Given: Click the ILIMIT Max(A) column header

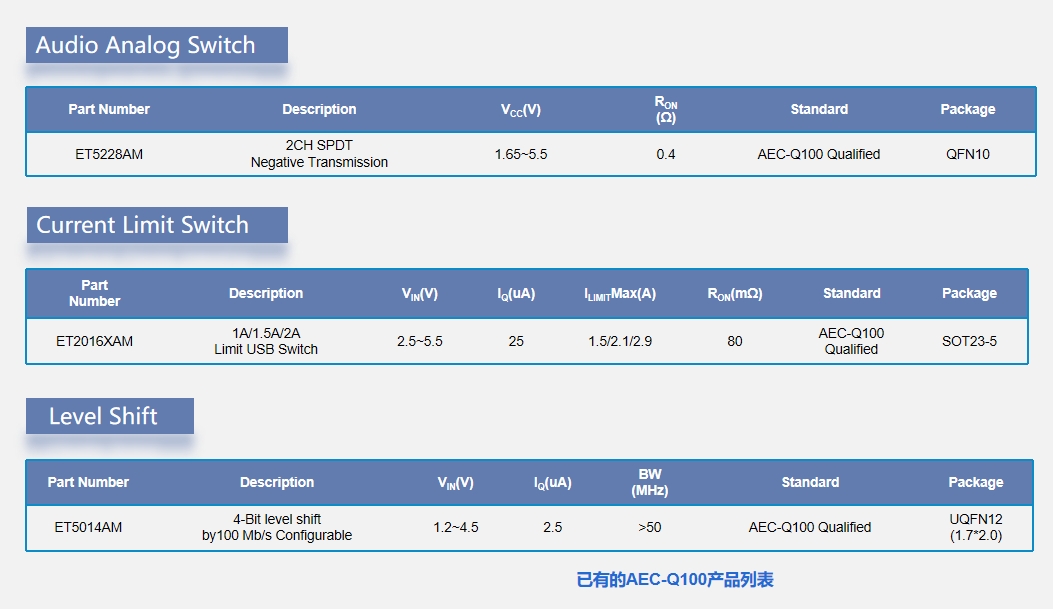Looking at the screenshot, I should 620,293.
